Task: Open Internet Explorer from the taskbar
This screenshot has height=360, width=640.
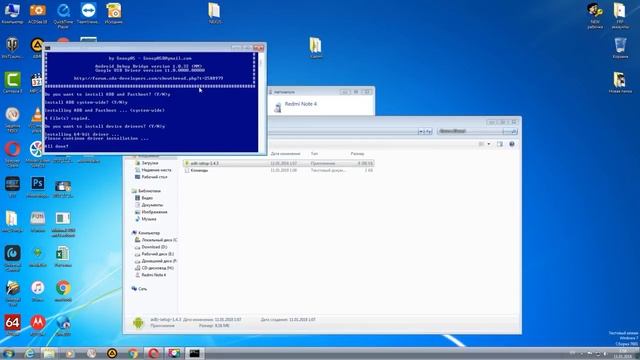Action: [29, 353]
